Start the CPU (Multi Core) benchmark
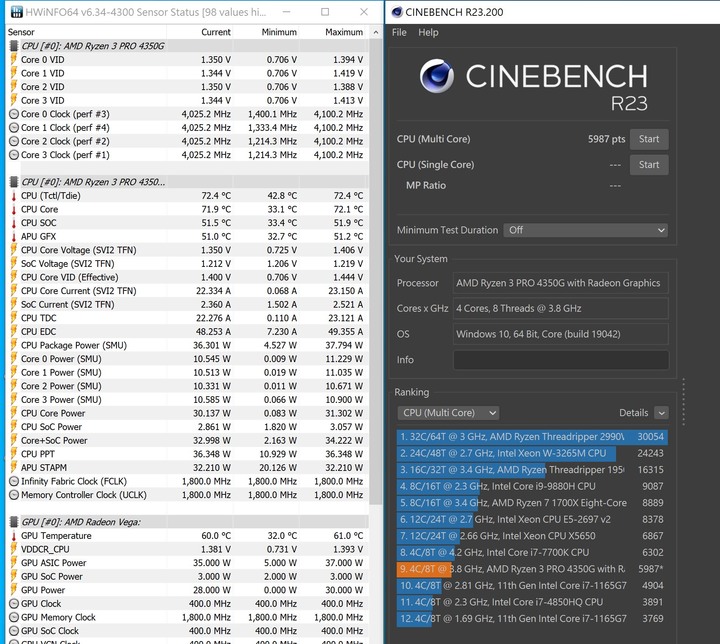Image resolution: width=720 pixels, height=644 pixels. [649, 139]
